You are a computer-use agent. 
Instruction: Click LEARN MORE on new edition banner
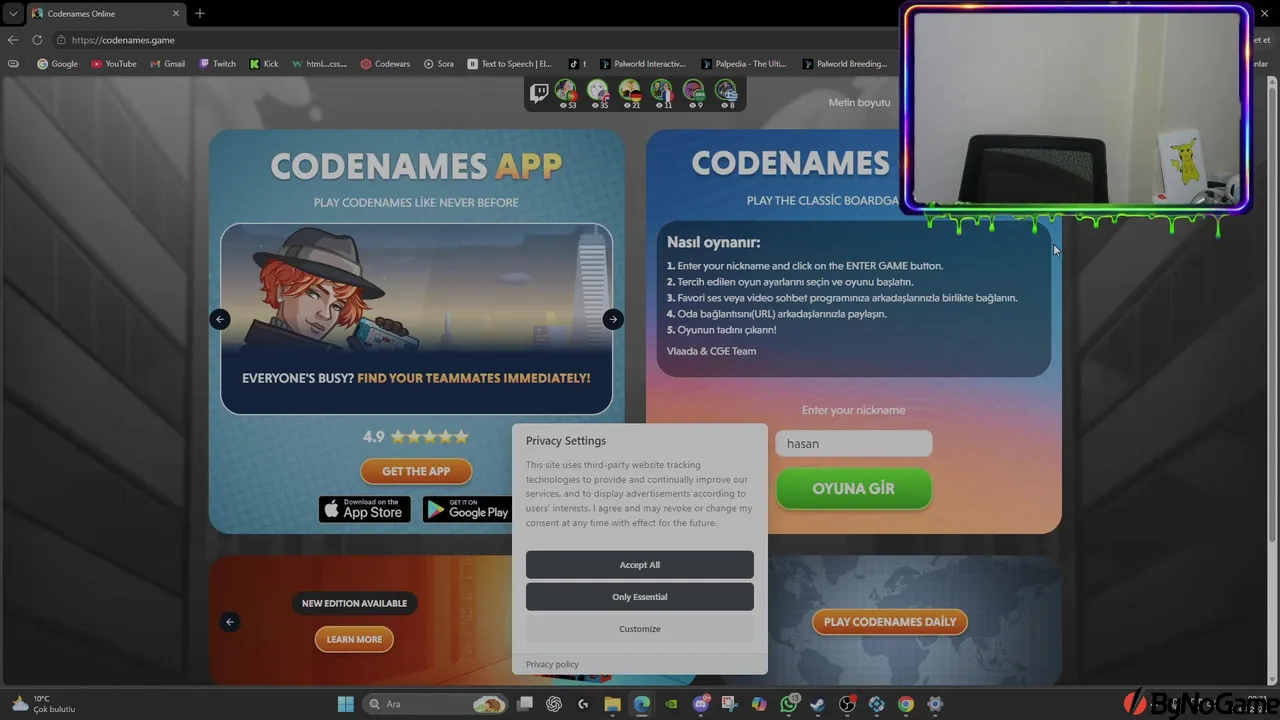point(354,639)
